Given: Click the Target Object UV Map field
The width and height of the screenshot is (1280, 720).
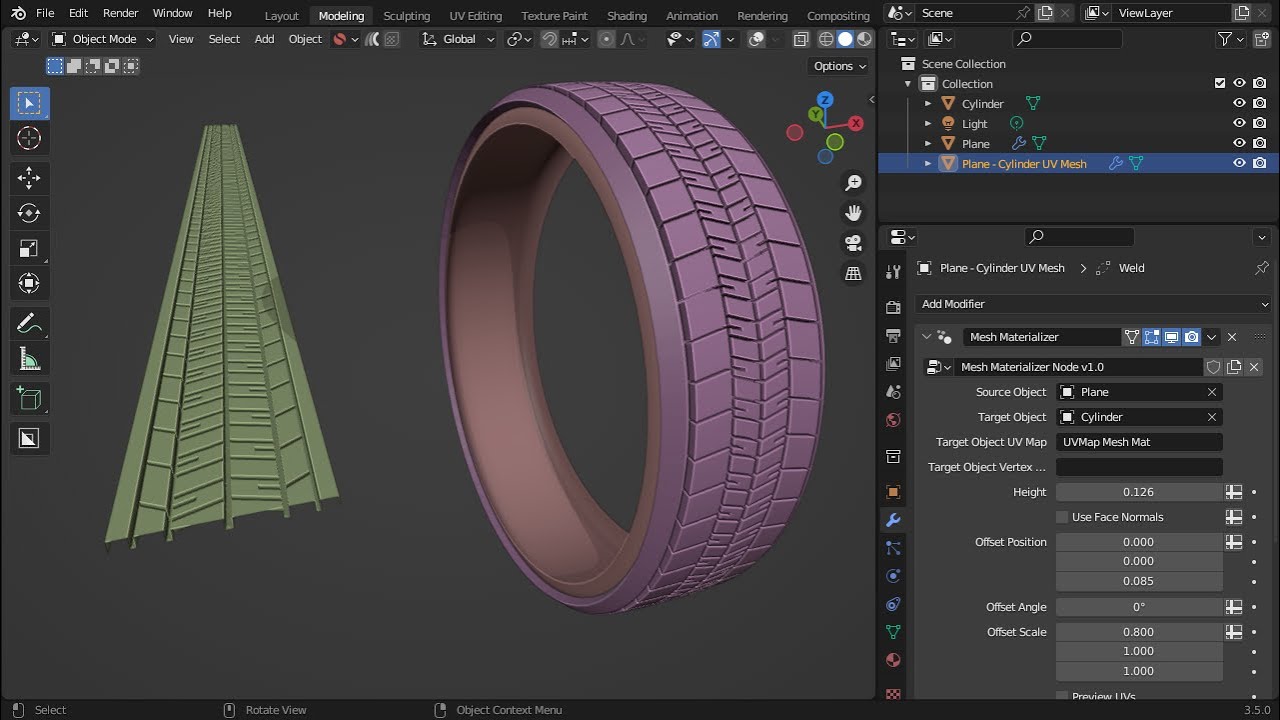Looking at the screenshot, I should 1139,442.
